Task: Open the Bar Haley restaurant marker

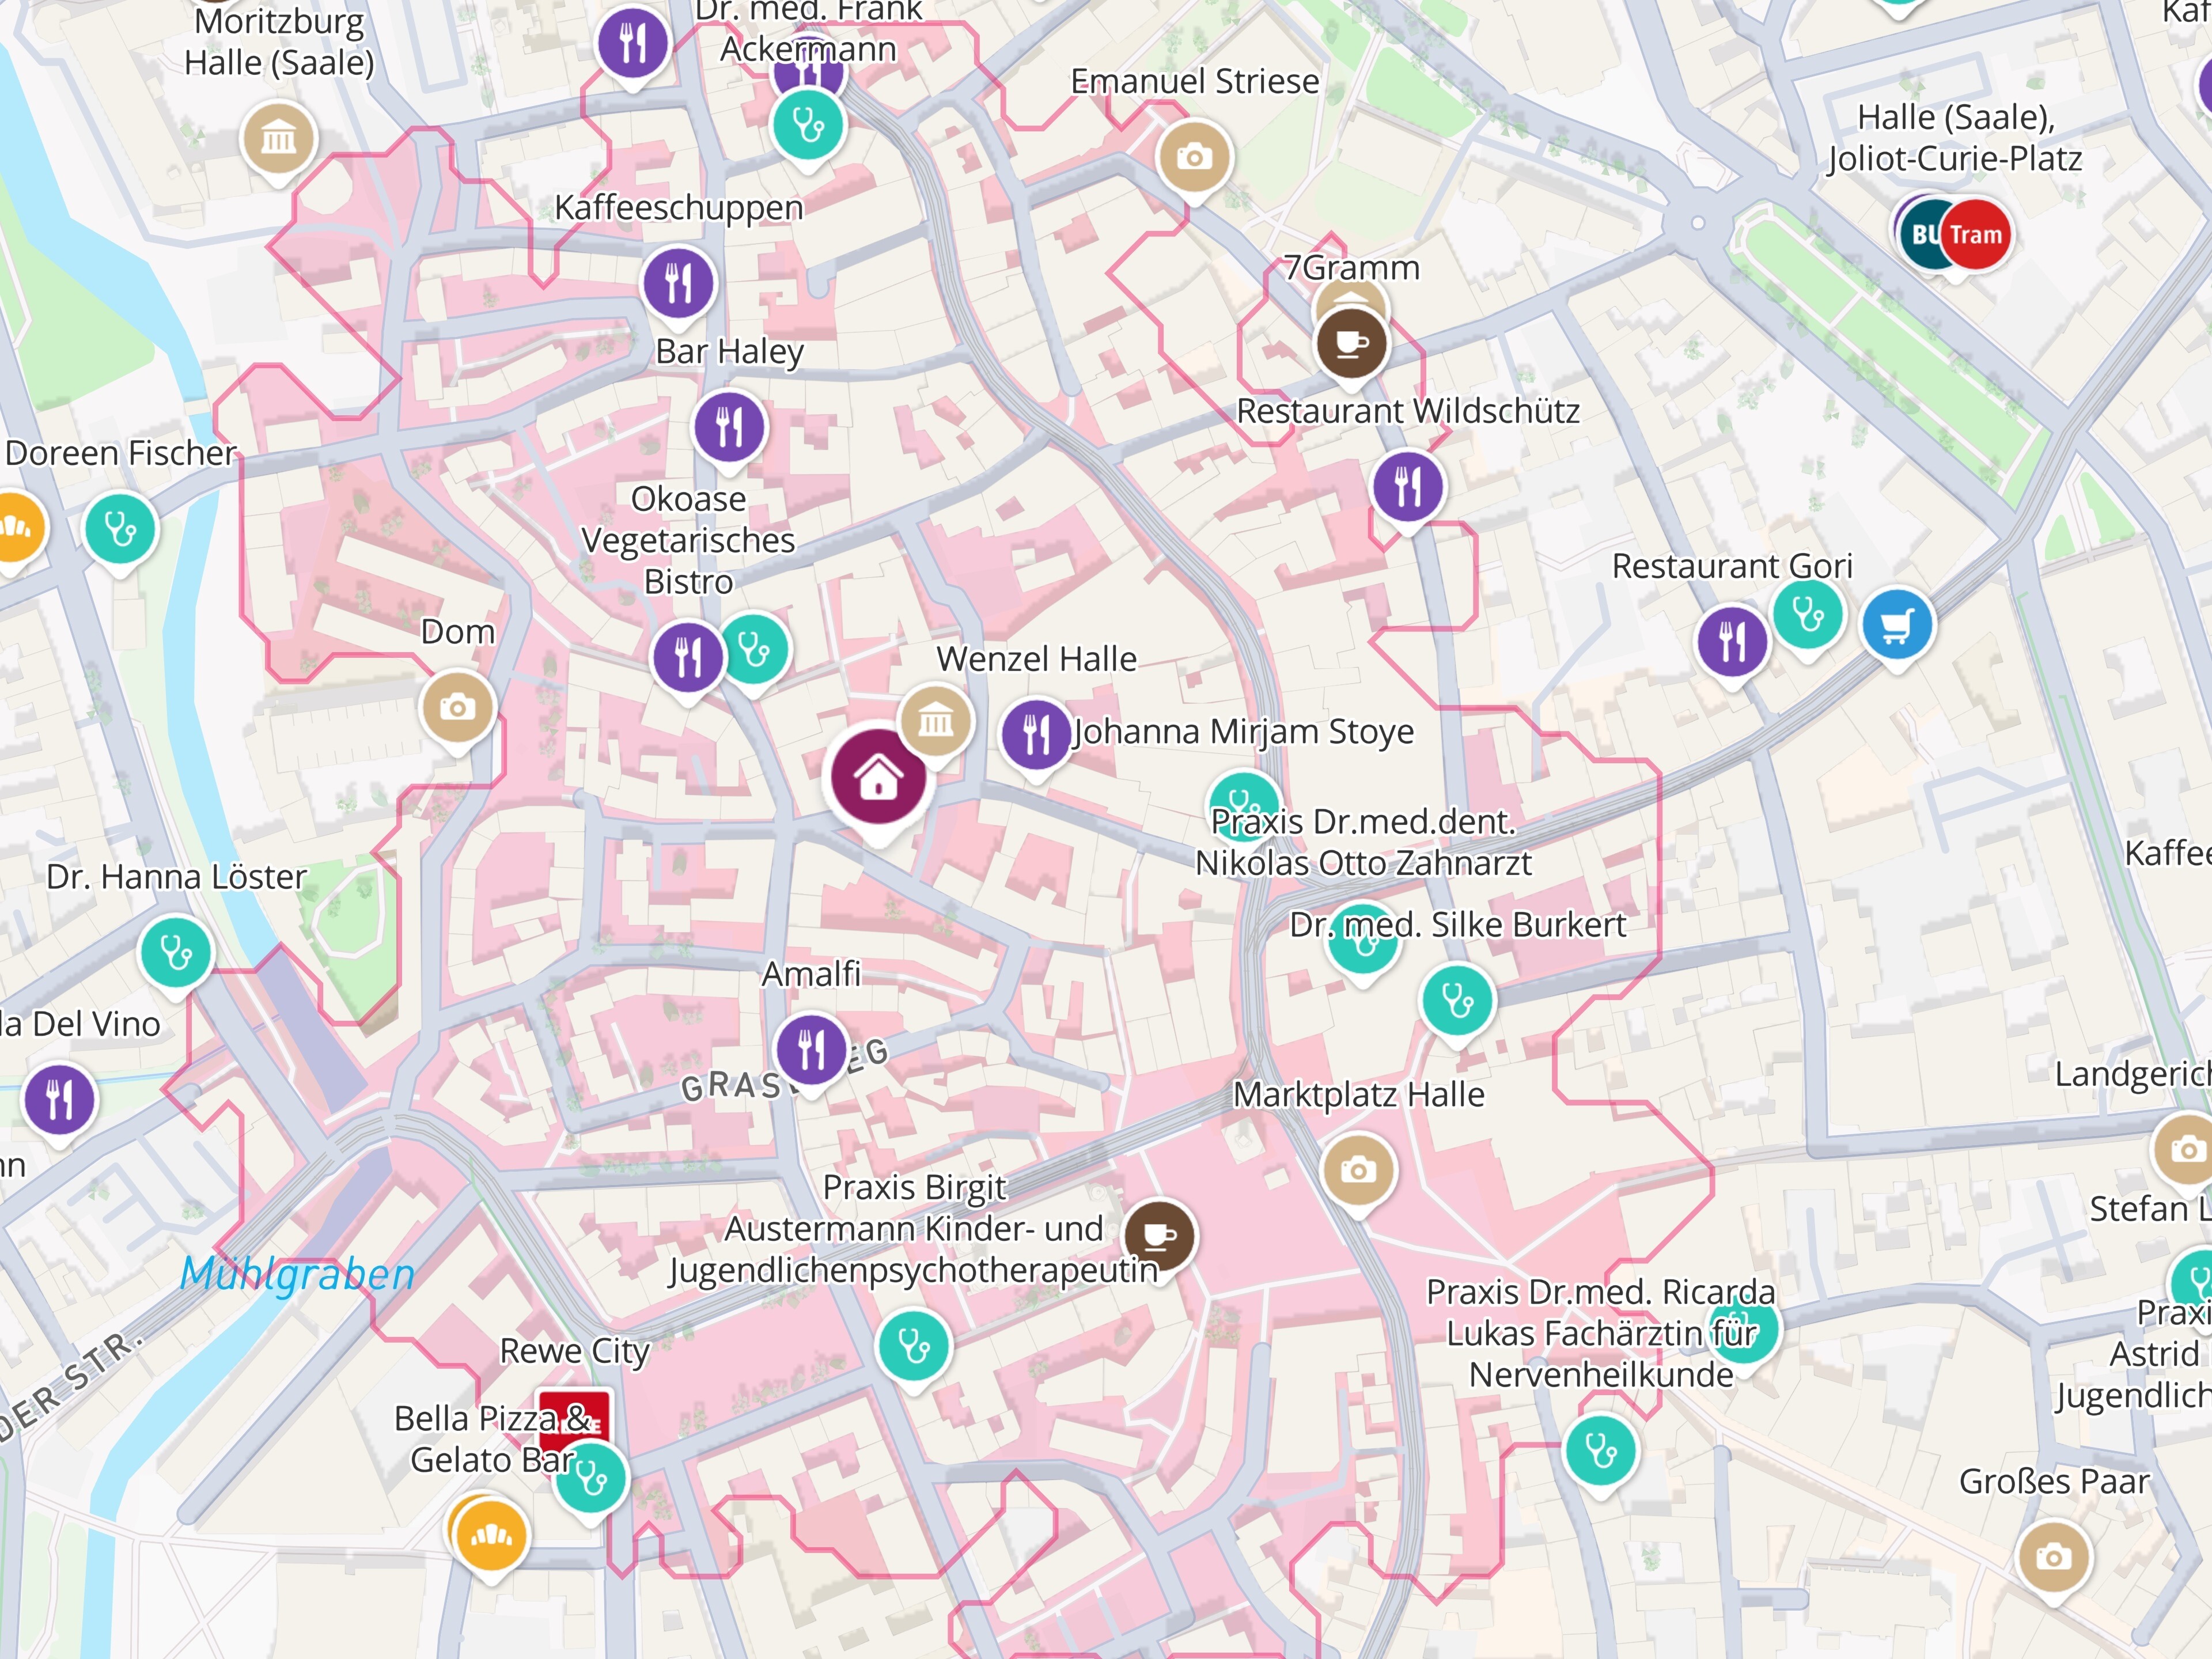Action: [x=729, y=427]
